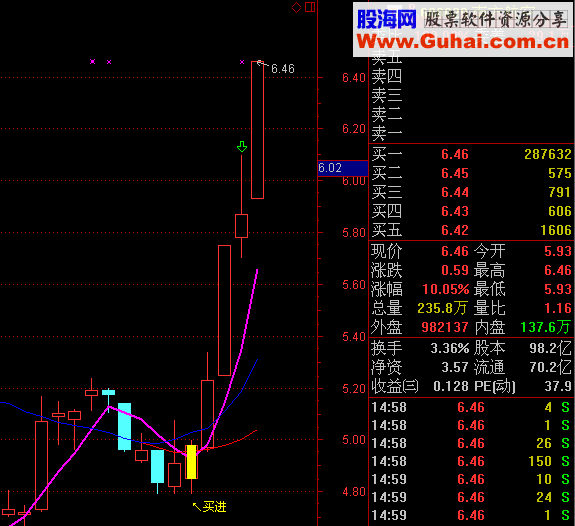Screen dimensions: 575x526
Task: Click the blue 6.02 cursor price tag
Action: coord(343,168)
